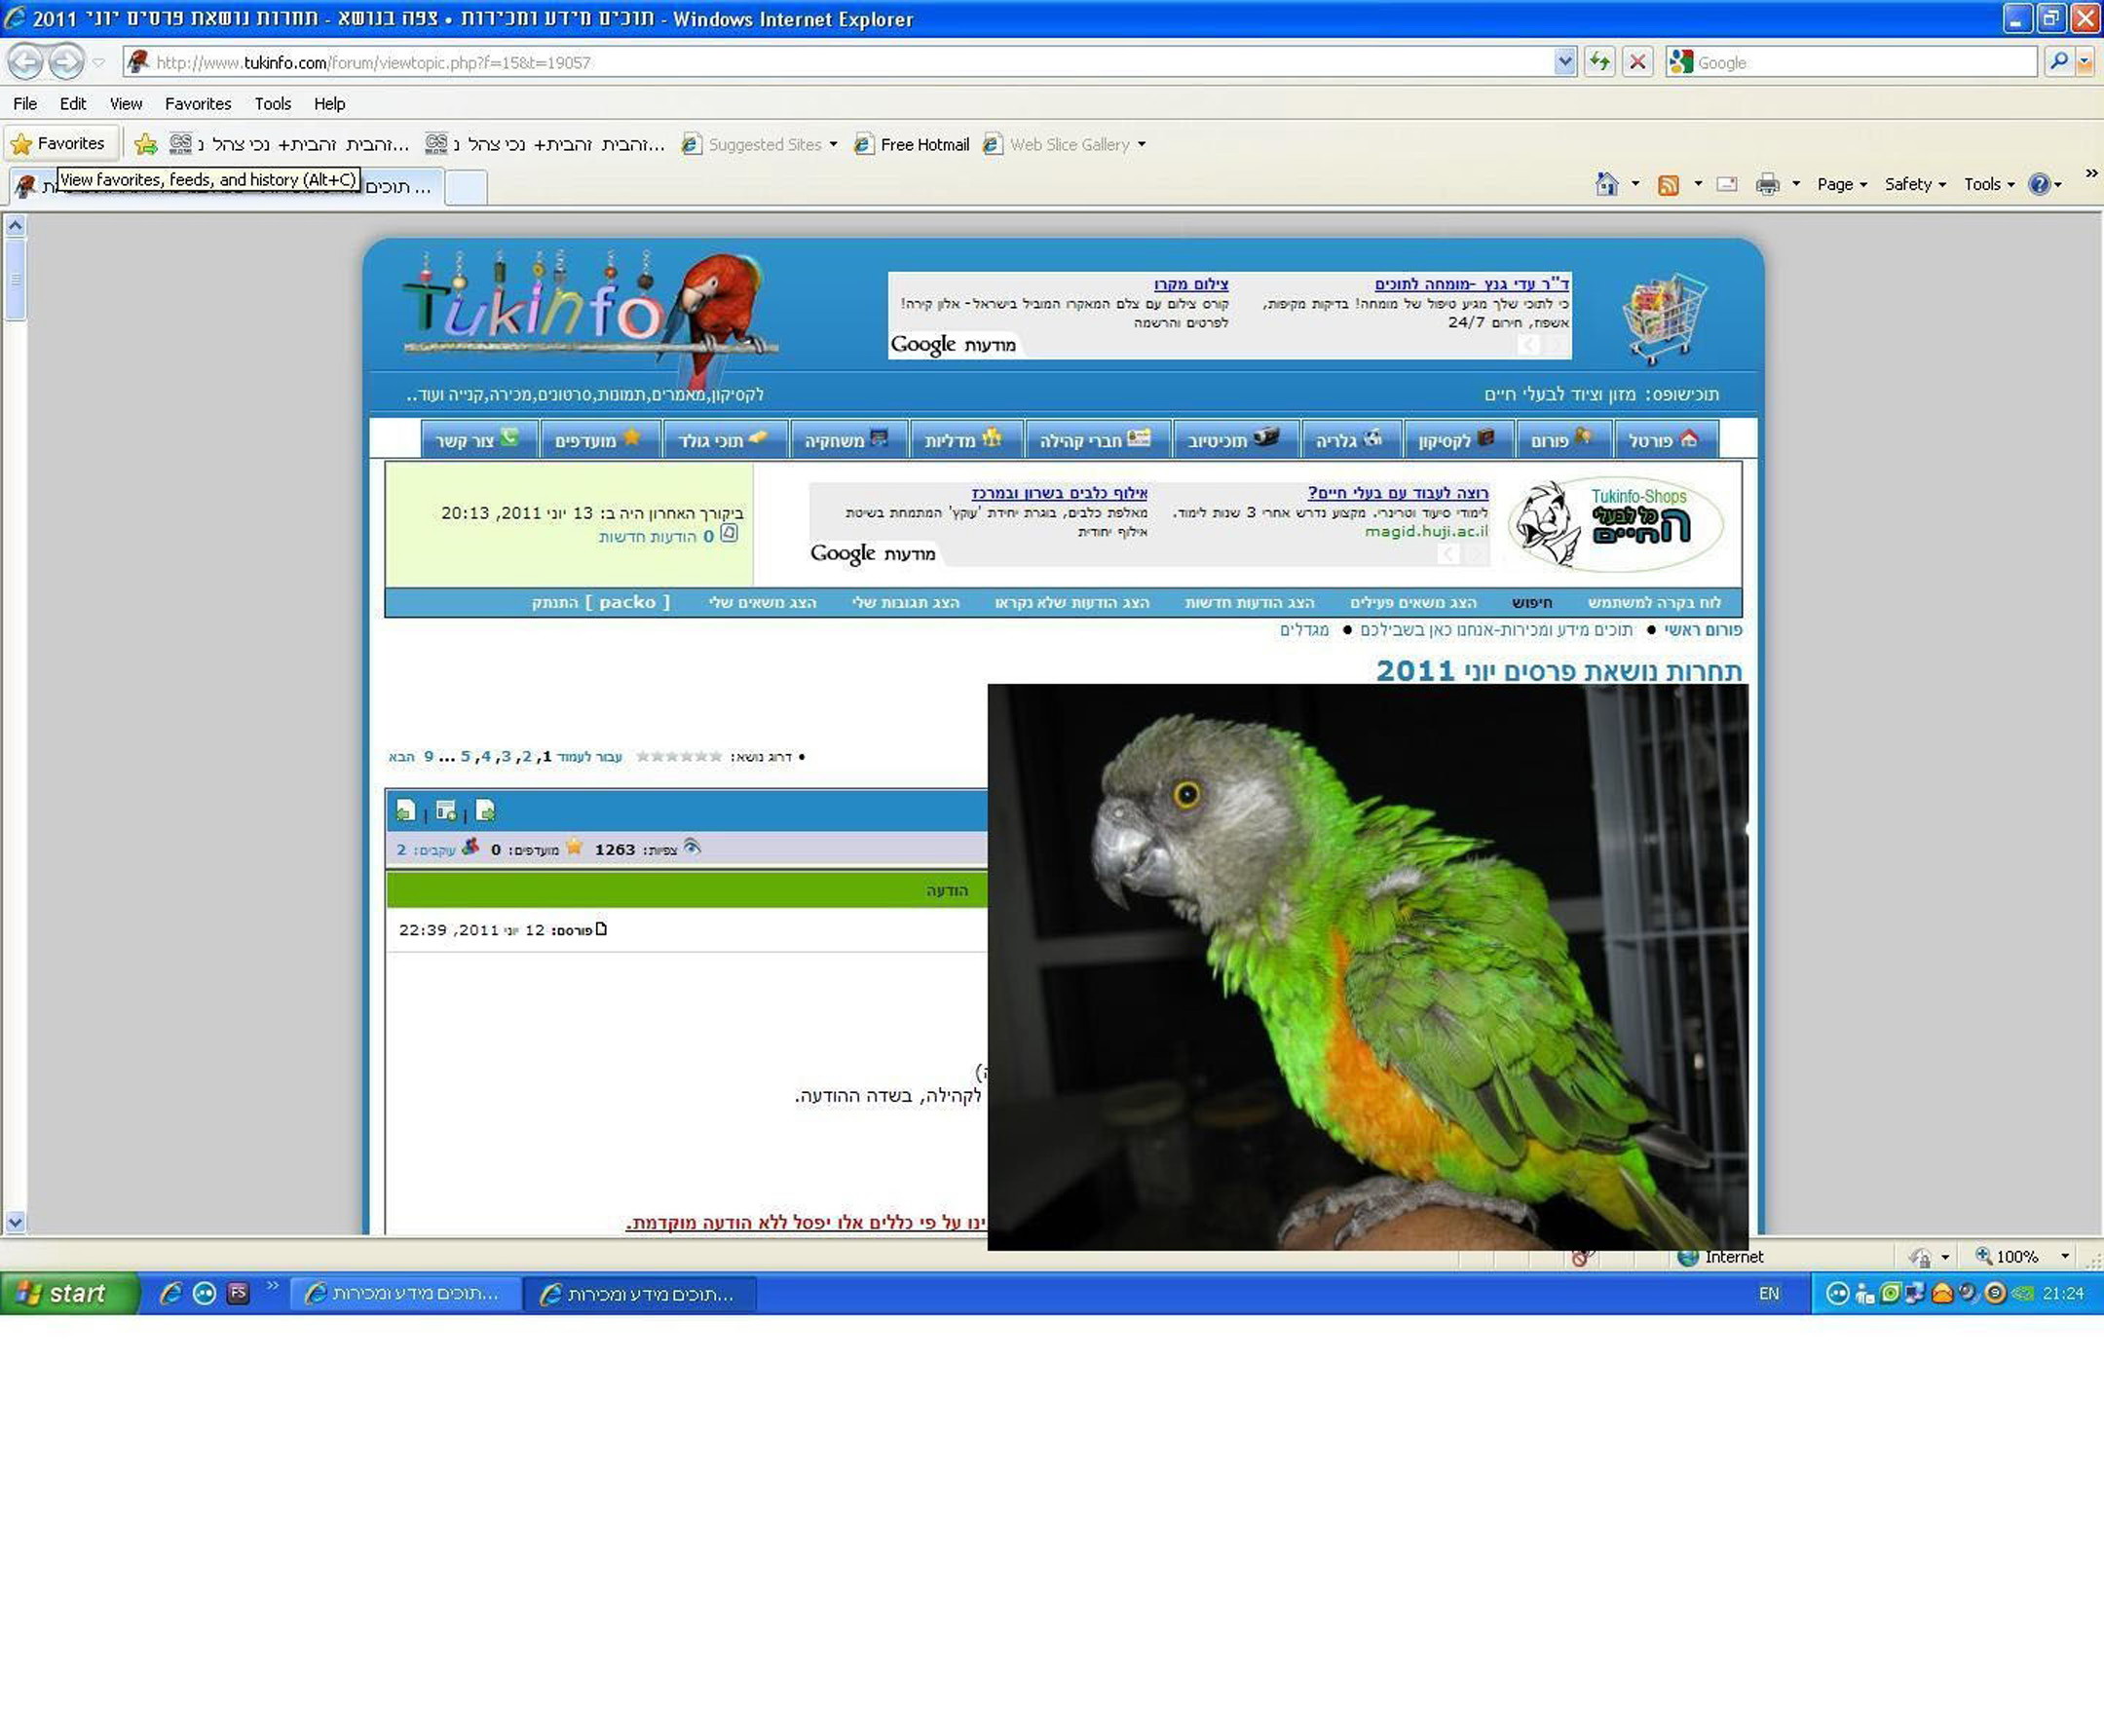Click the search magnifier button
The width and height of the screenshot is (2104, 1736).
tap(2057, 62)
